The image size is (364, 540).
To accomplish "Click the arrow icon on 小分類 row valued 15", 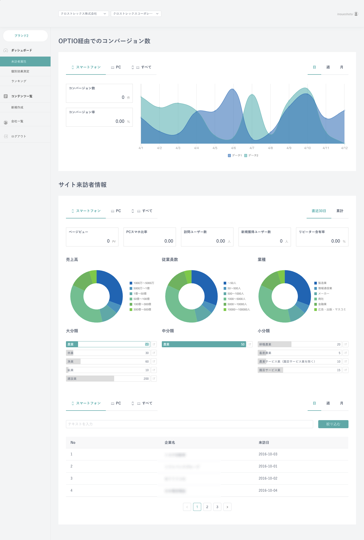I will [x=345, y=370].
